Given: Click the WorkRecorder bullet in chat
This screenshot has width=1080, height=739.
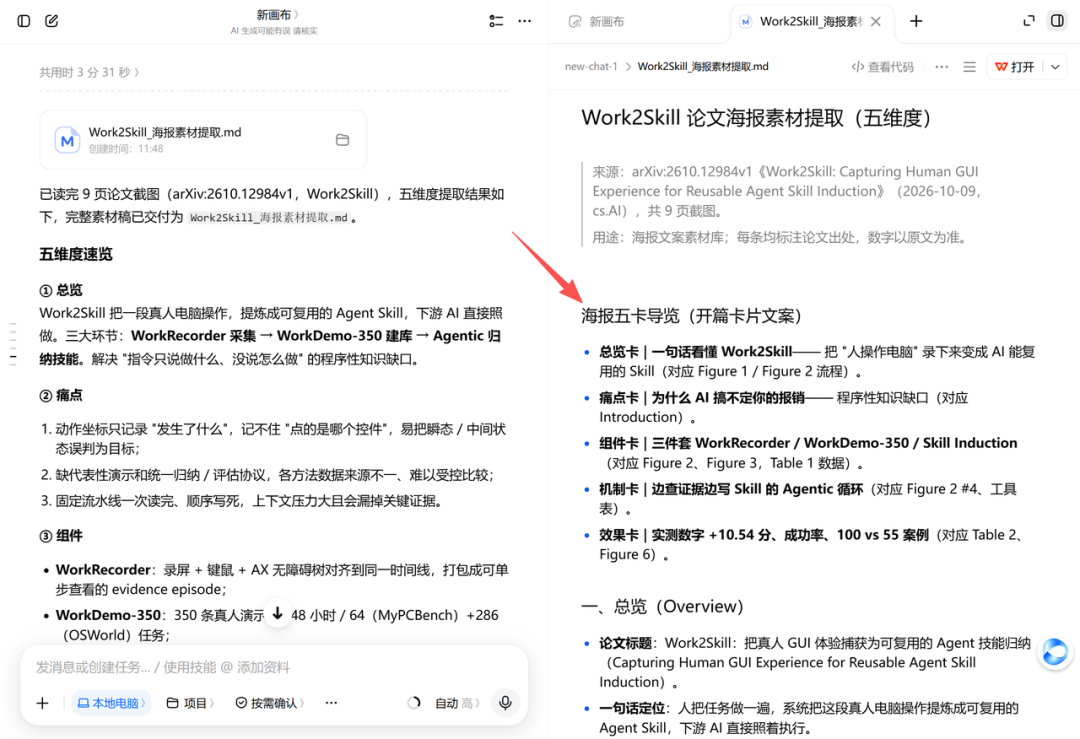Looking at the screenshot, I should tap(282, 579).
